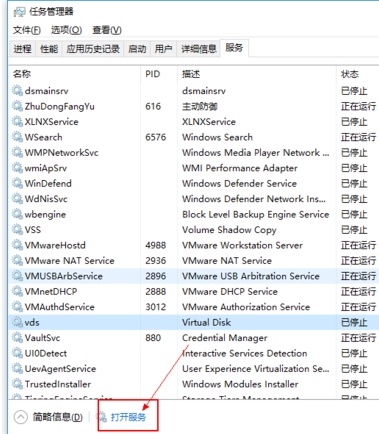Click Interactive Services Detection description

pos(245,353)
